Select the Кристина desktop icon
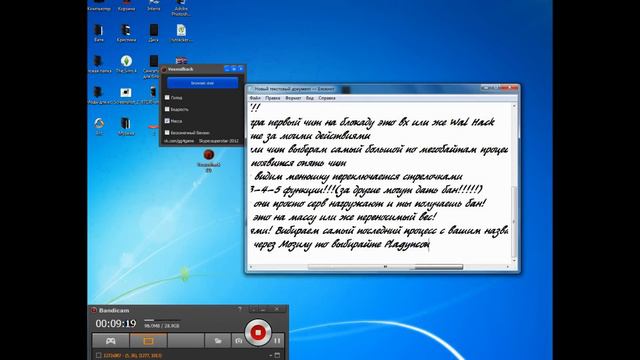Viewport: 640px width, 360px height. (x=126, y=33)
